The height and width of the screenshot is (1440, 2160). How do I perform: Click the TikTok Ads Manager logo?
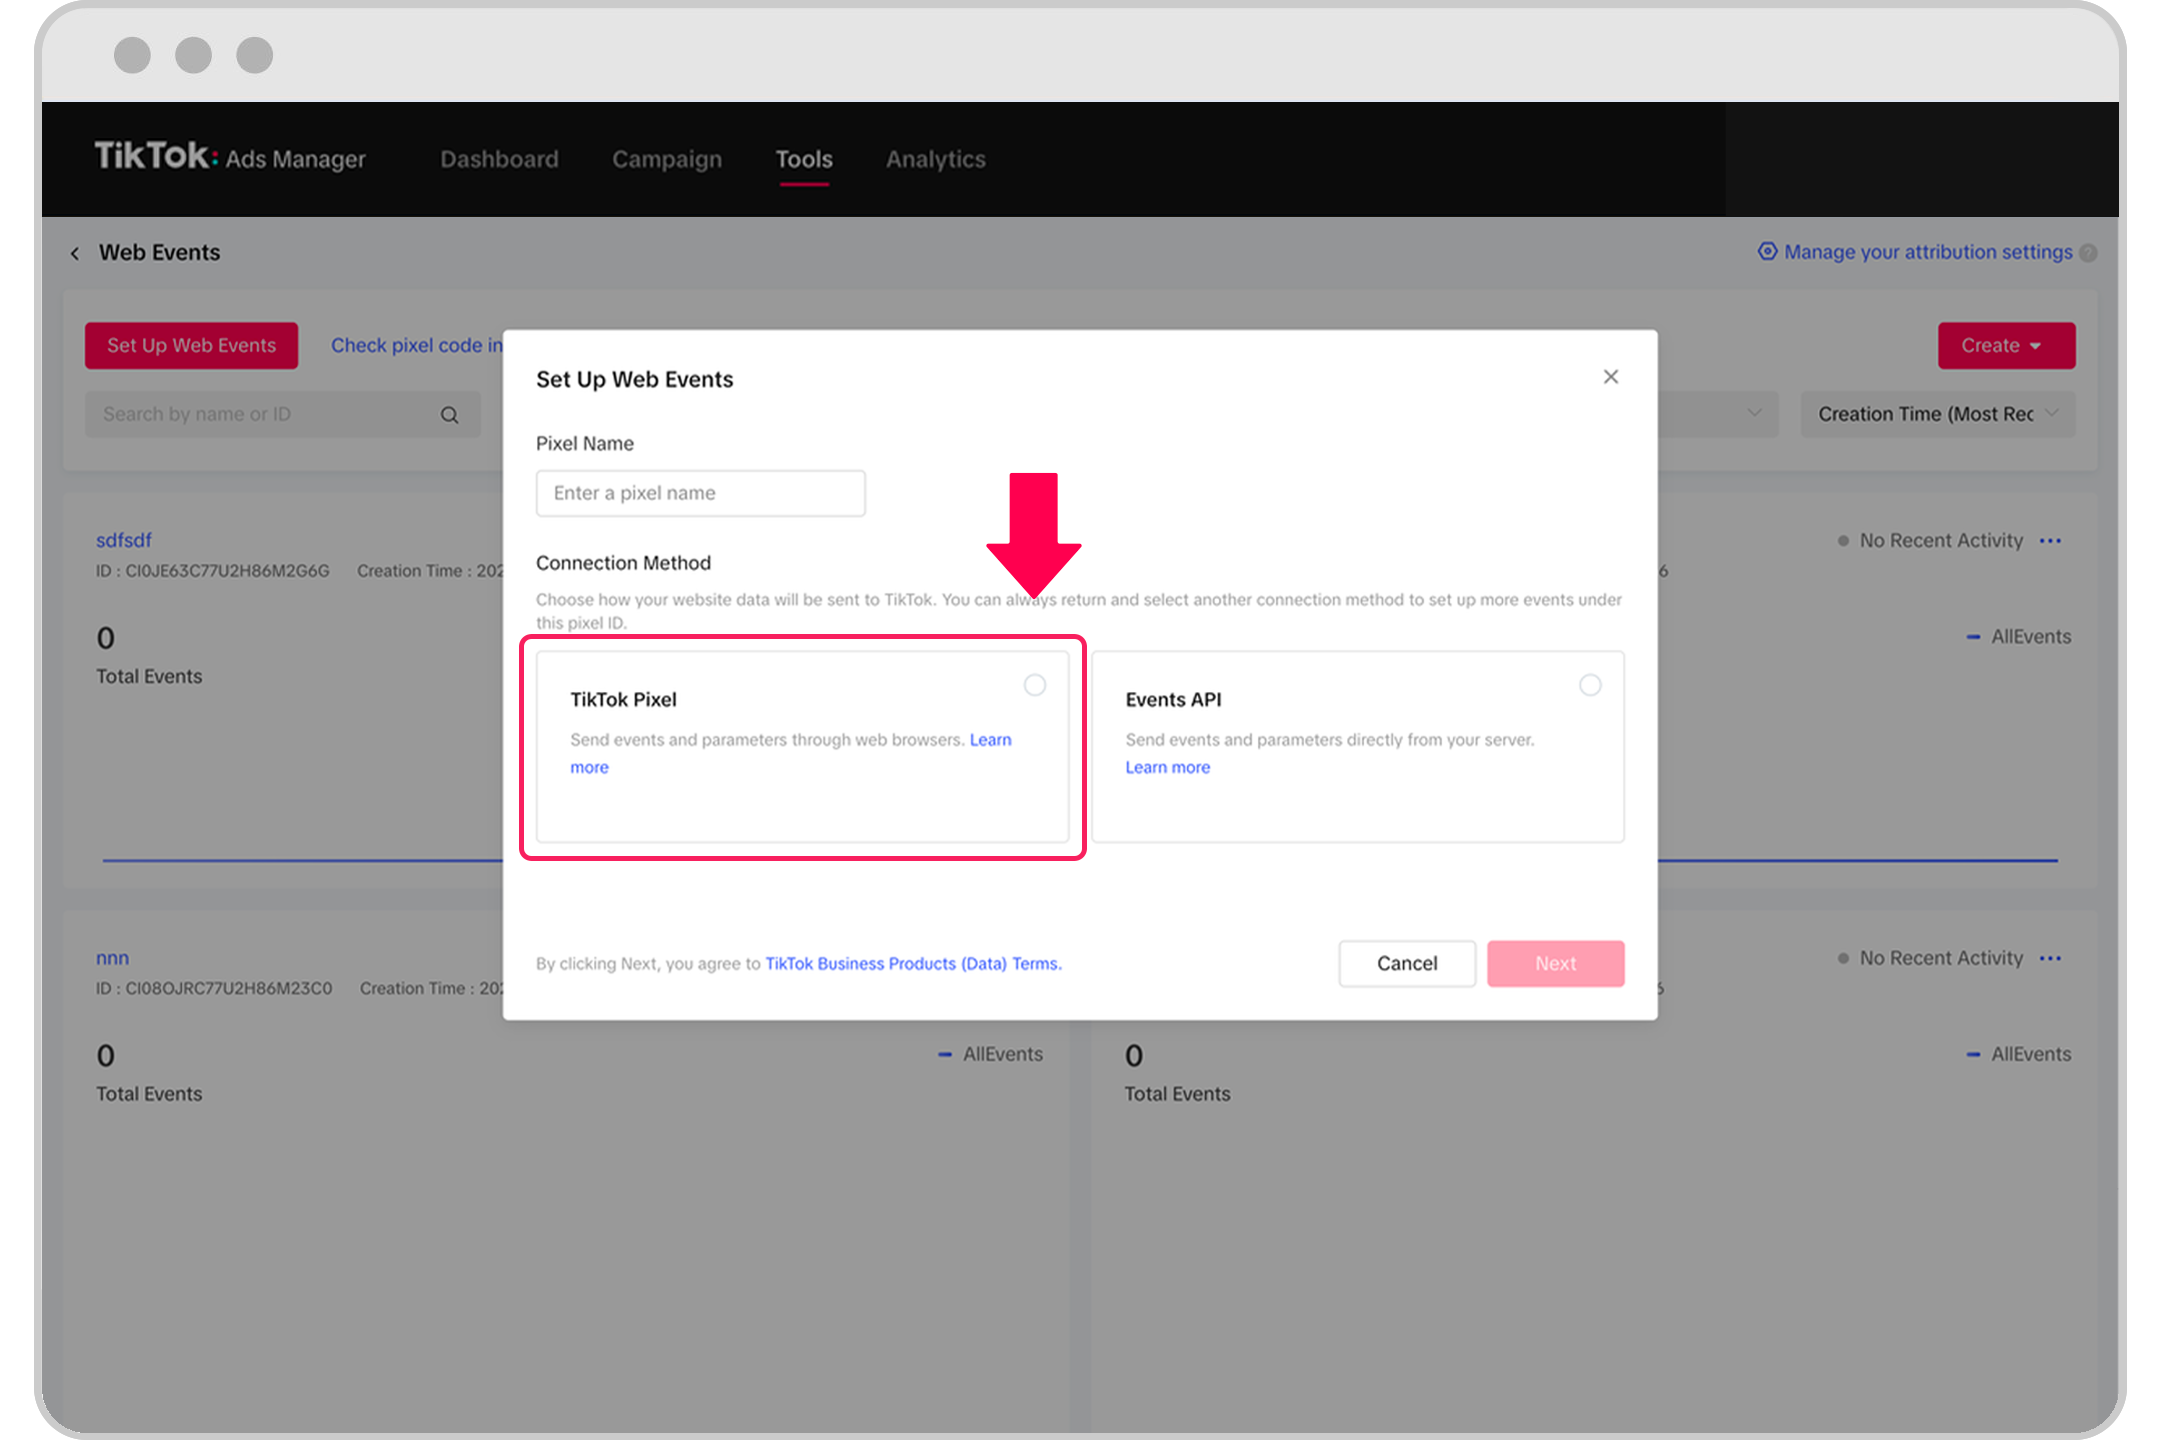click(228, 158)
